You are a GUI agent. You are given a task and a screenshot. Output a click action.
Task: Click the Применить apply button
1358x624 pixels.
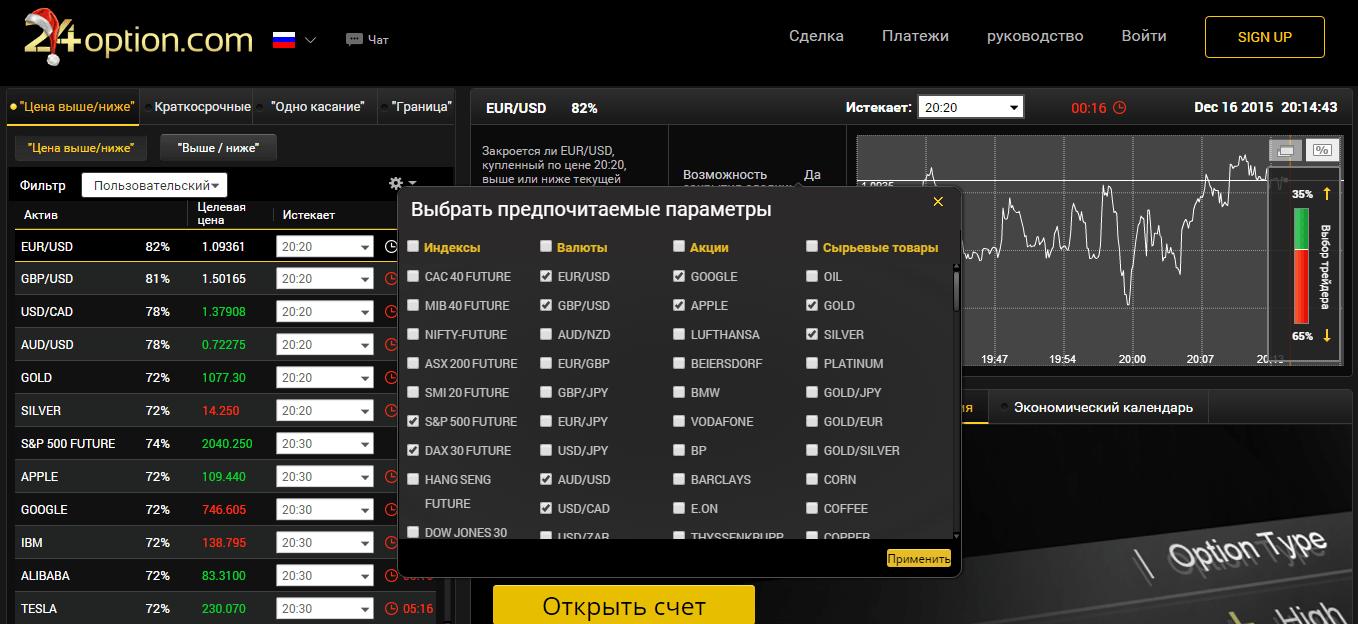click(919, 559)
